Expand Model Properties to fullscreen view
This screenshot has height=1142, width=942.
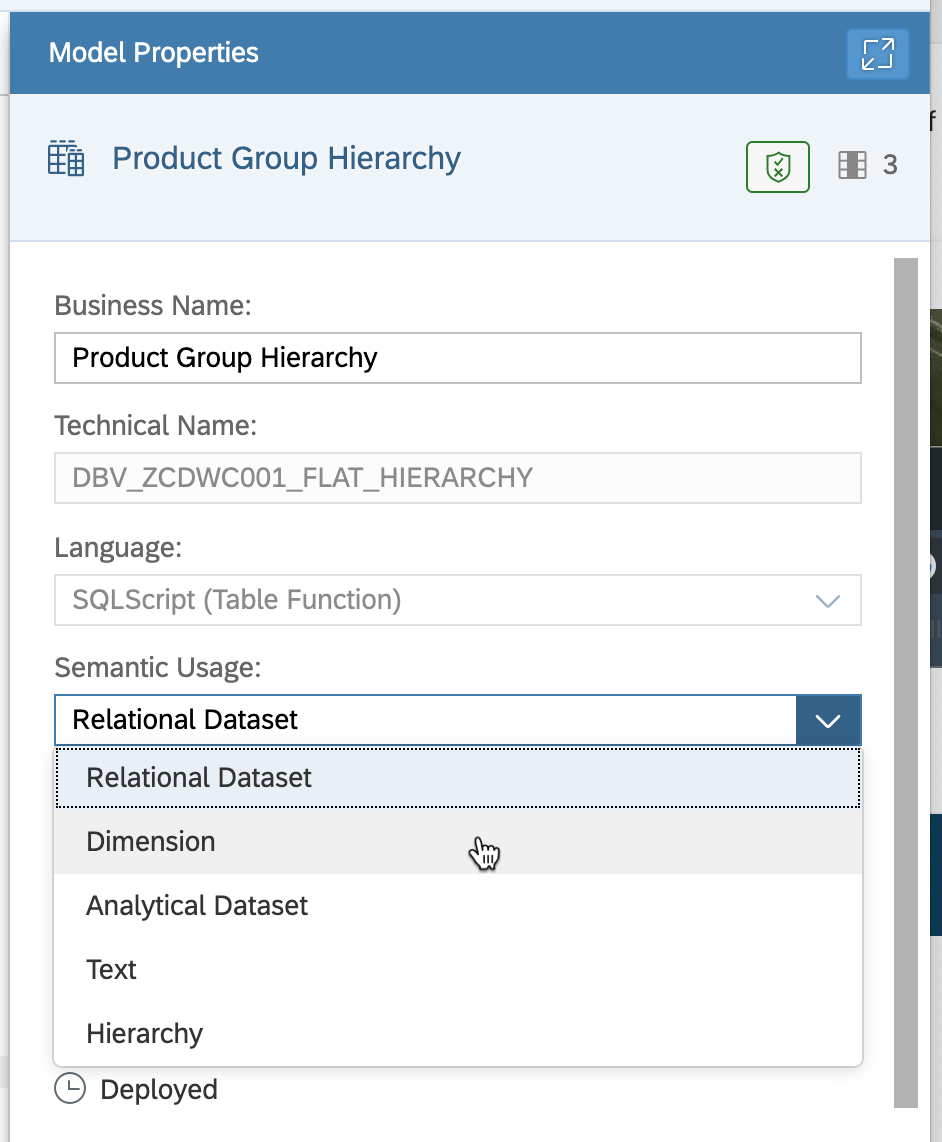[877, 53]
